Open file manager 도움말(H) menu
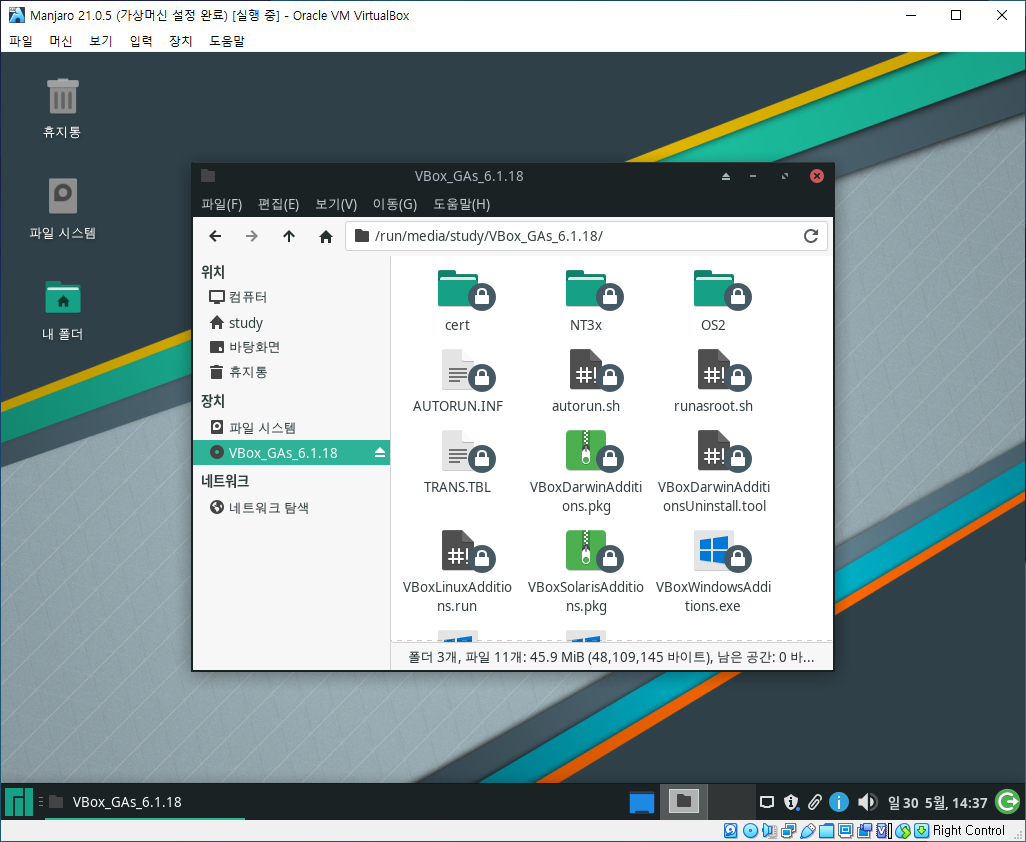Viewport: 1026px width, 842px height. coord(461,204)
